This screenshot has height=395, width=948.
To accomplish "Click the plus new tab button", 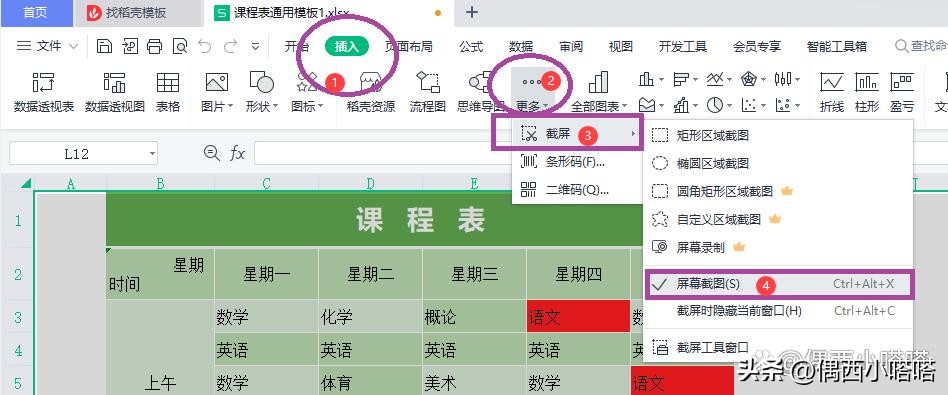I will pyautogui.click(x=472, y=12).
